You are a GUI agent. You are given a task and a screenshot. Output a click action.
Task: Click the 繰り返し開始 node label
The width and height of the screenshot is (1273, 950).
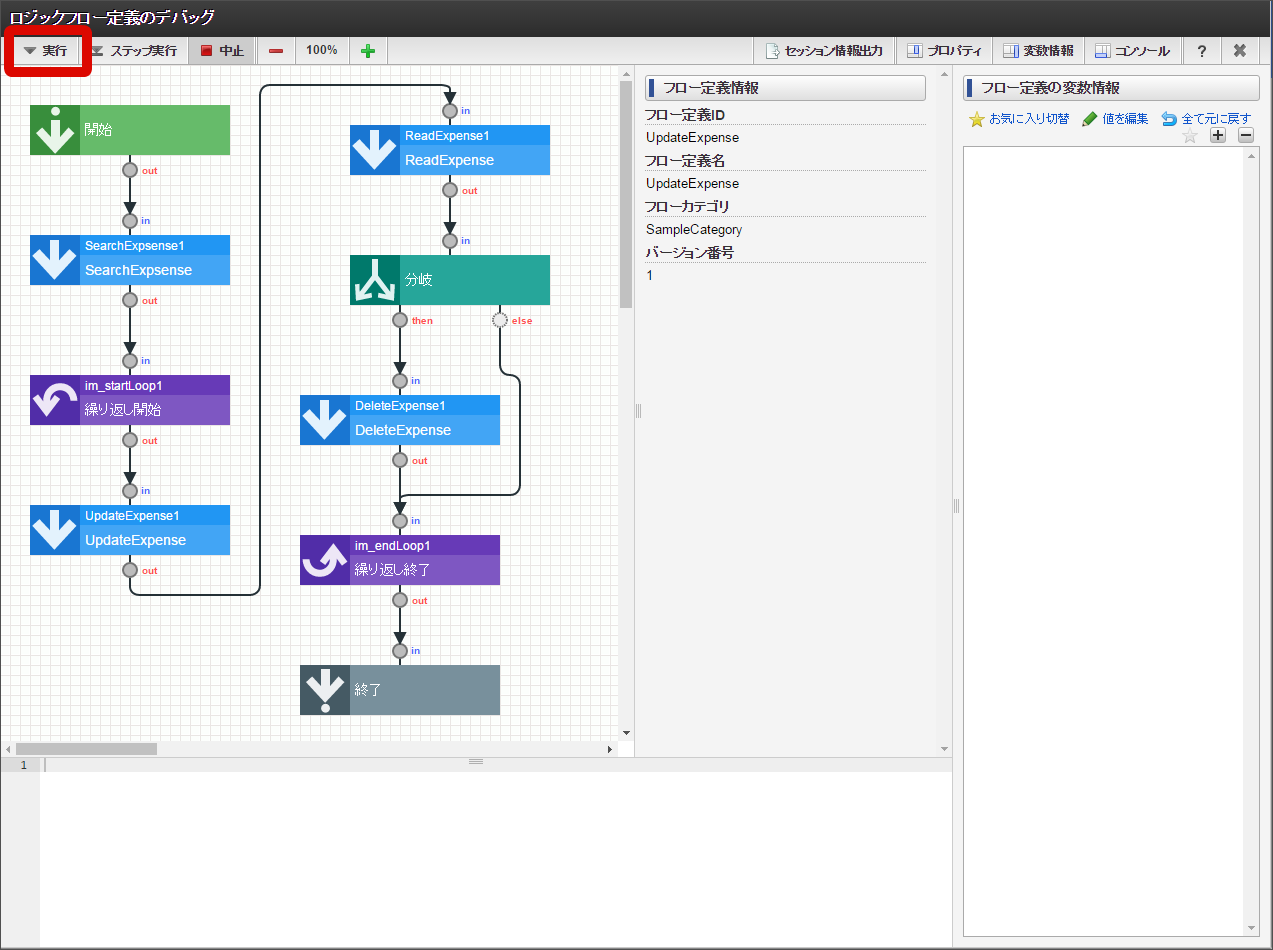(x=123, y=410)
